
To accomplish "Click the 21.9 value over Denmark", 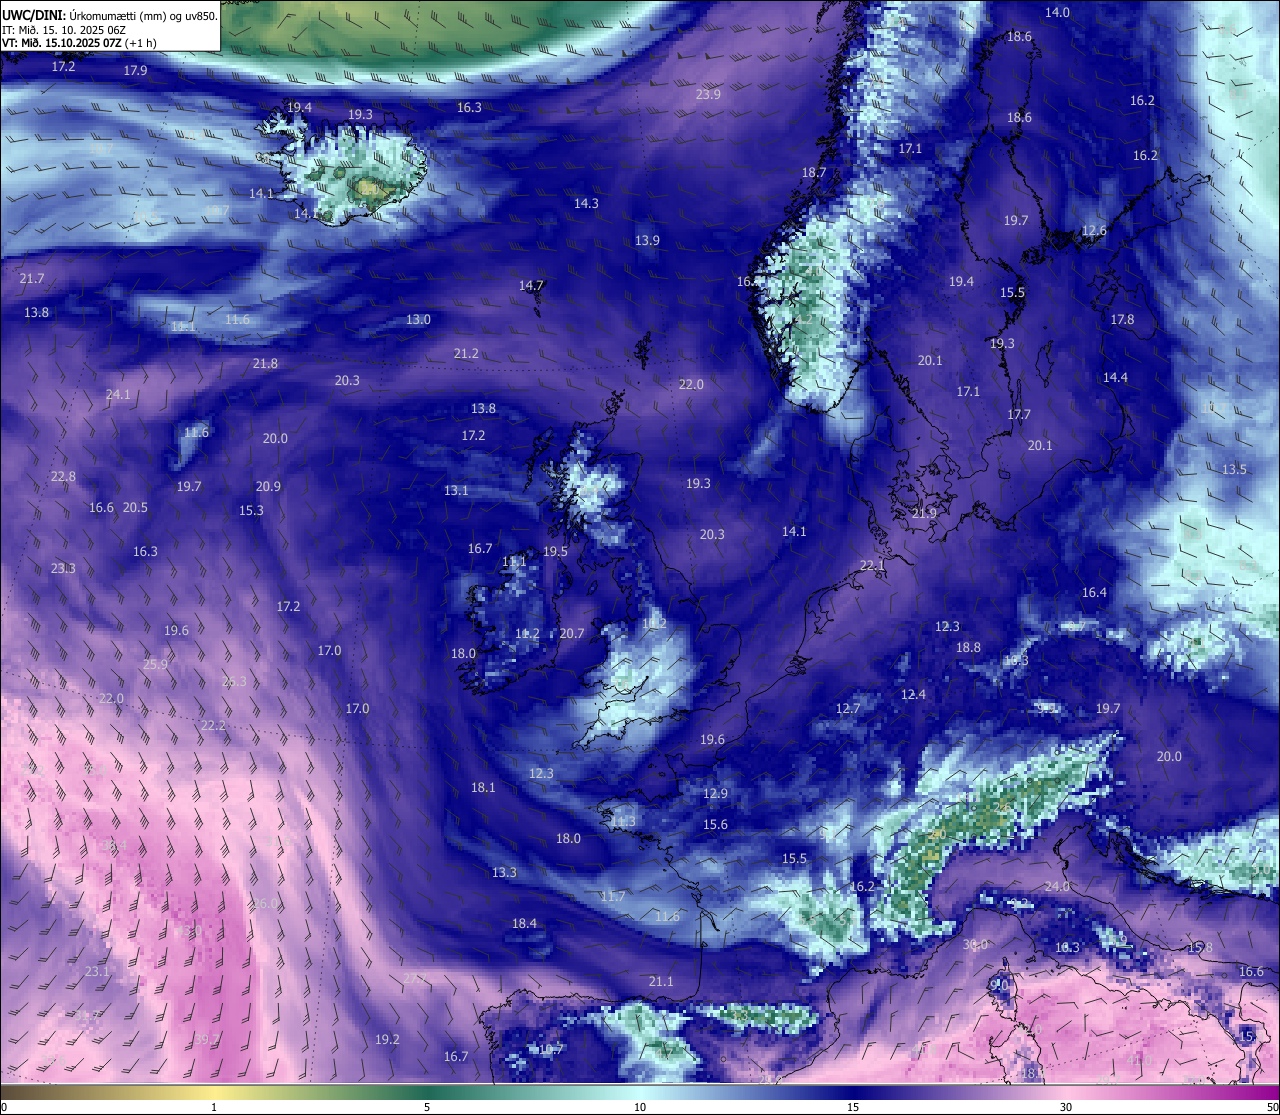I will pyautogui.click(x=924, y=513).
